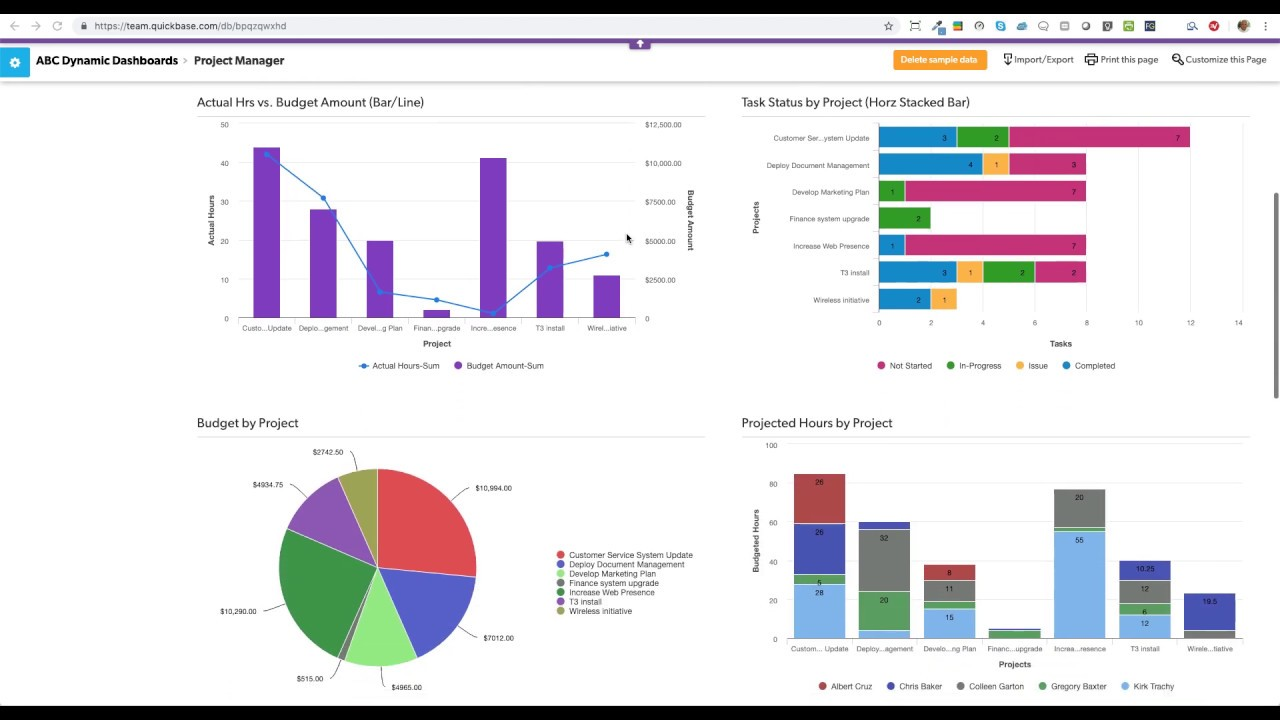Click the green Finance system upgrade bar

(x=905, y=219)
